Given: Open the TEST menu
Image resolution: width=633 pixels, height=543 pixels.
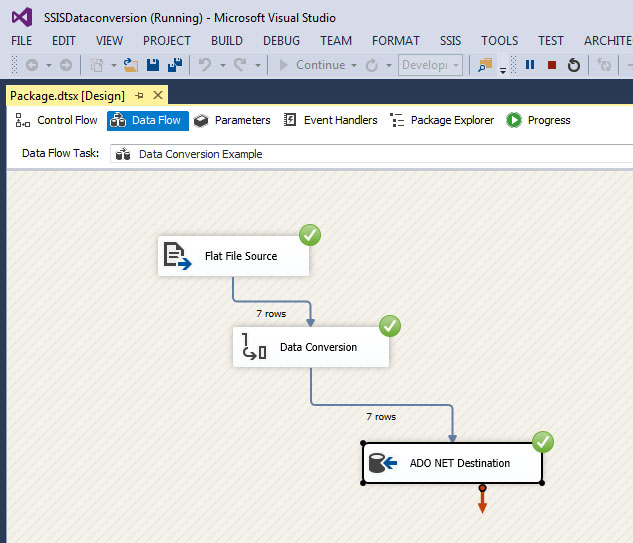Looking at the screenshot, I should coord(551,41).
